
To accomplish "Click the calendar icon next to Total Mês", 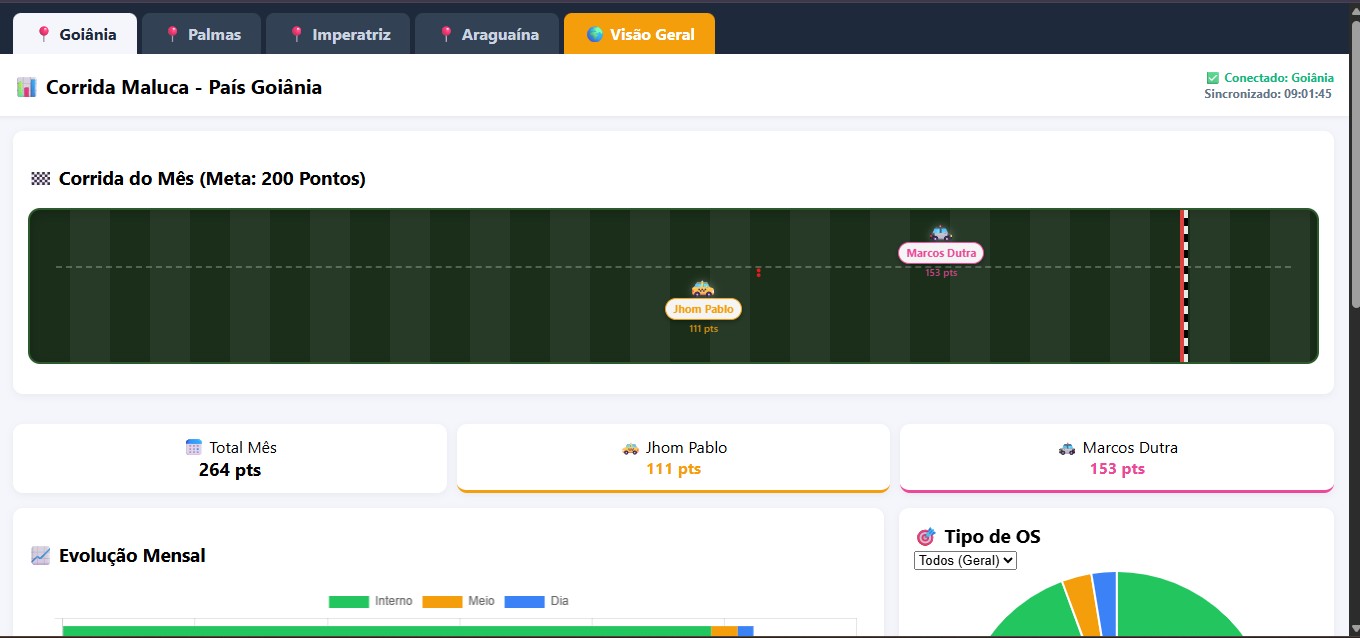I will (x=194, y=448).
